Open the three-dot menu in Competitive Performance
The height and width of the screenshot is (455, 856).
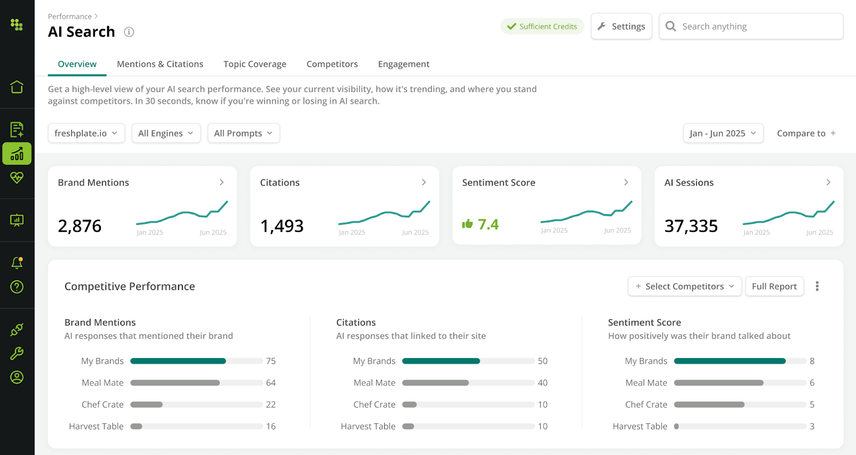pyautogui.click(x=817, y=286)
